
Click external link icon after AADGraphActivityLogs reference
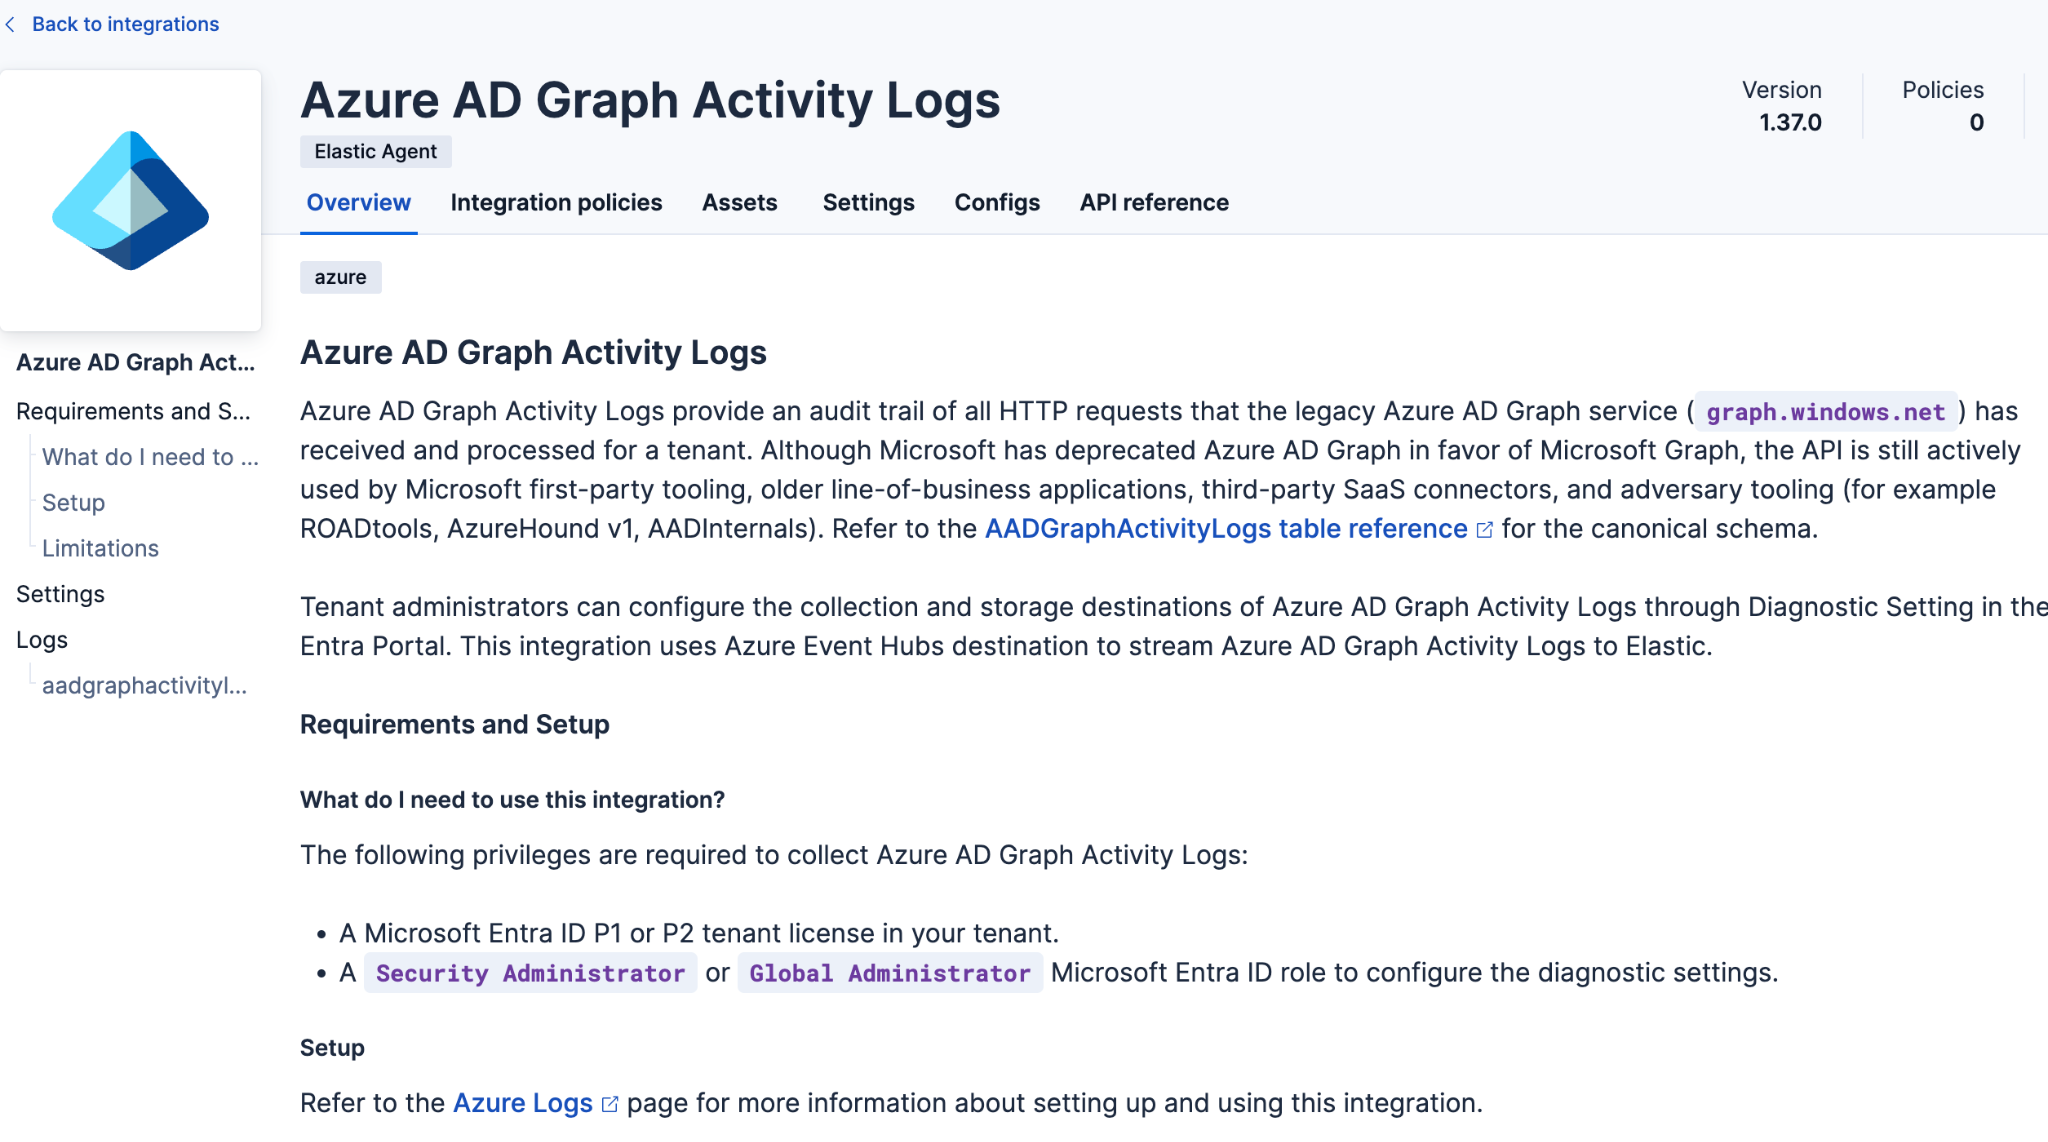coord(1484,530)
